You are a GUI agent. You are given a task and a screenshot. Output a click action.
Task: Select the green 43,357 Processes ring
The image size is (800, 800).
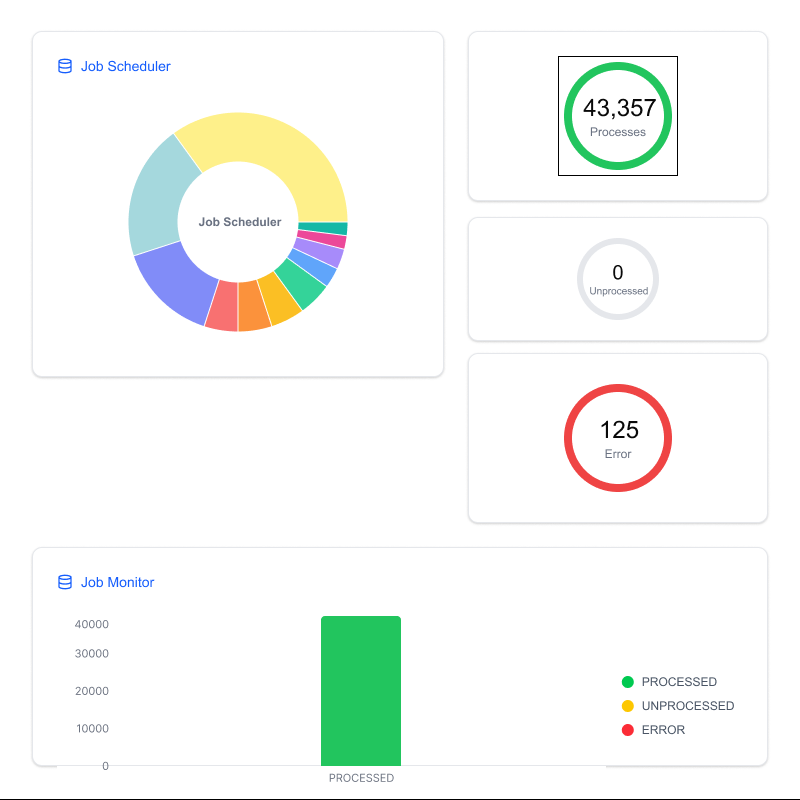click(618, 116)
